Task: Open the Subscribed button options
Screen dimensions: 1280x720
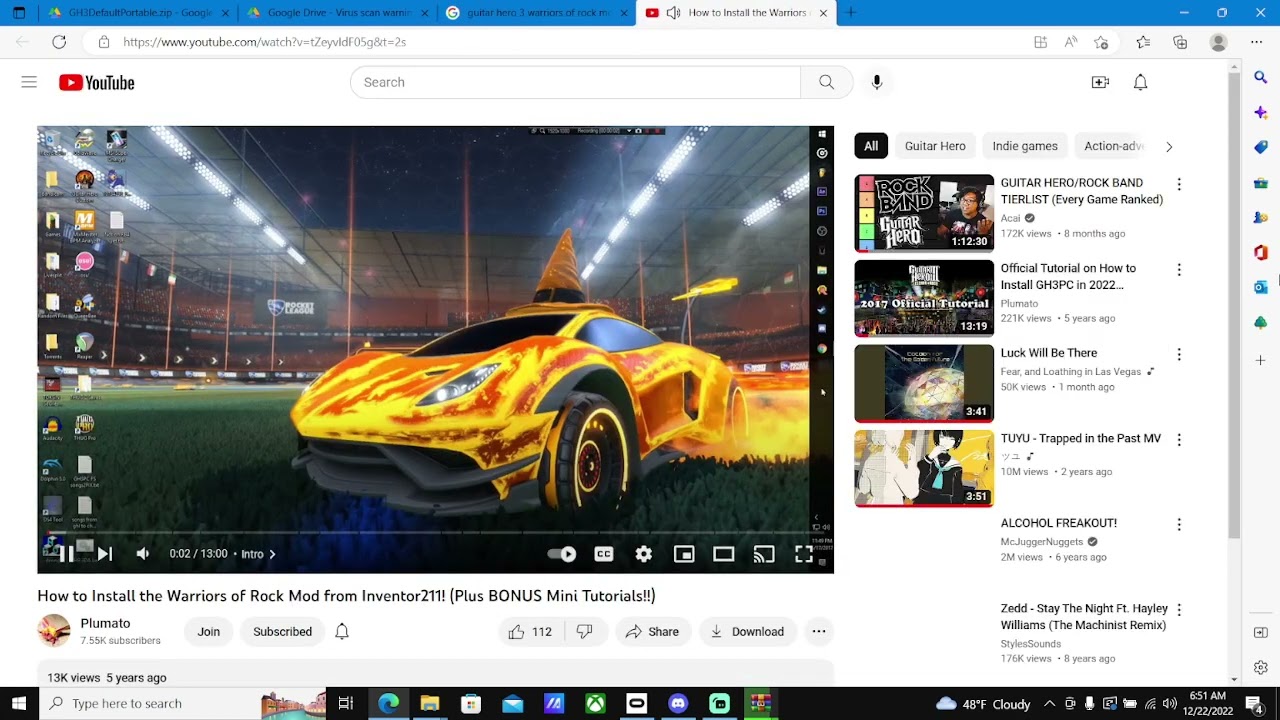Action: click(282, 631)
